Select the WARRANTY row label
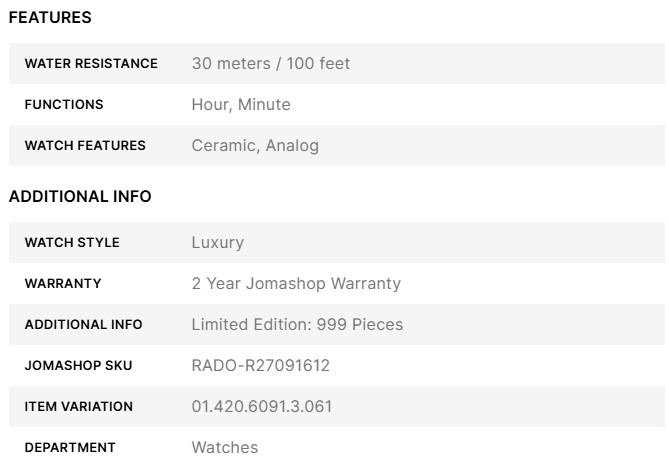669x457 pixels. [x=63, y=284]
